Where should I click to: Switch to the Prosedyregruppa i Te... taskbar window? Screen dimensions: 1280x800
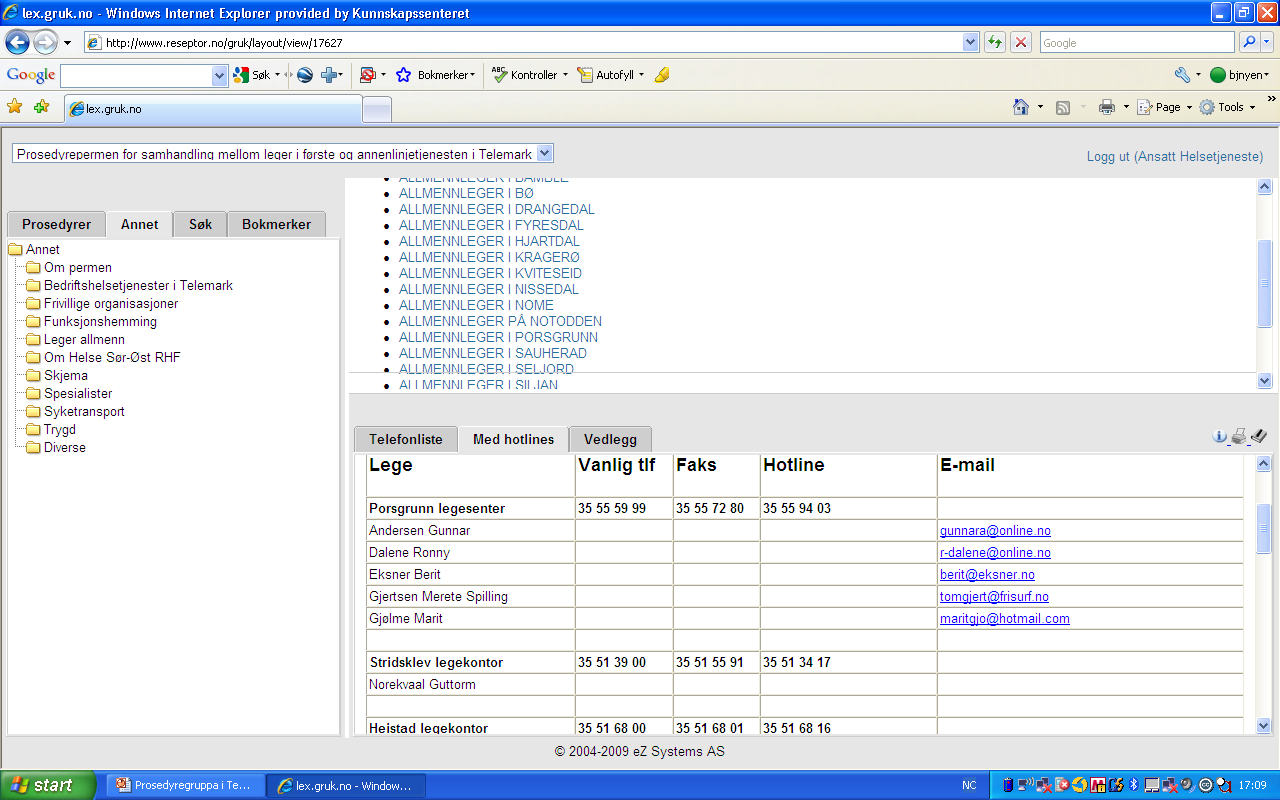point(185,785)
